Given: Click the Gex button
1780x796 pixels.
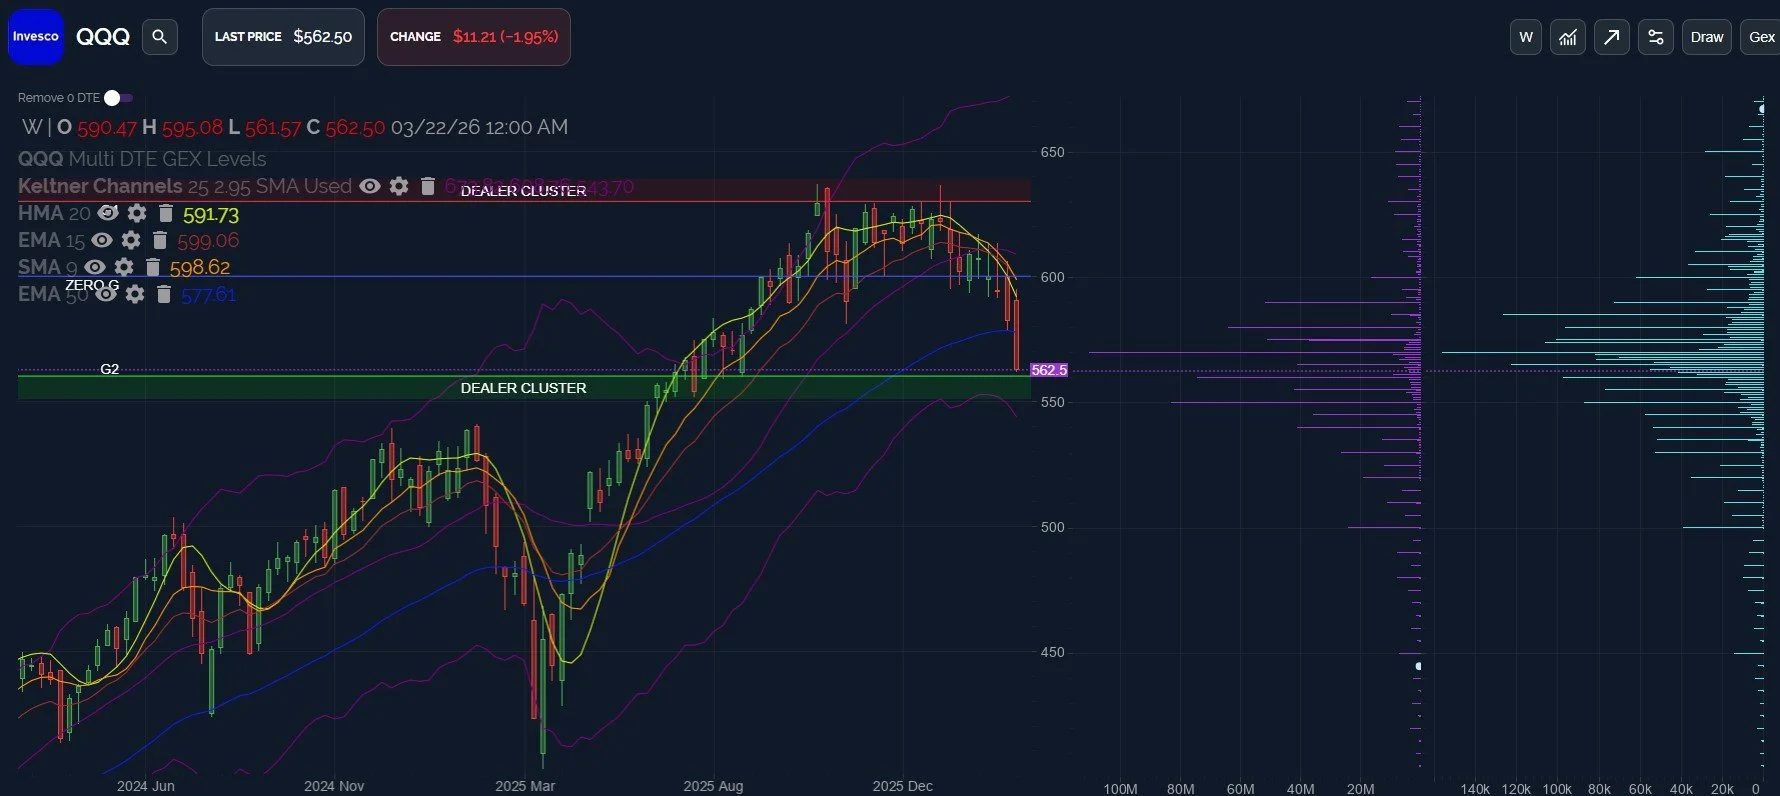Looking at the screenshot, I should [x=1761, y=37].
